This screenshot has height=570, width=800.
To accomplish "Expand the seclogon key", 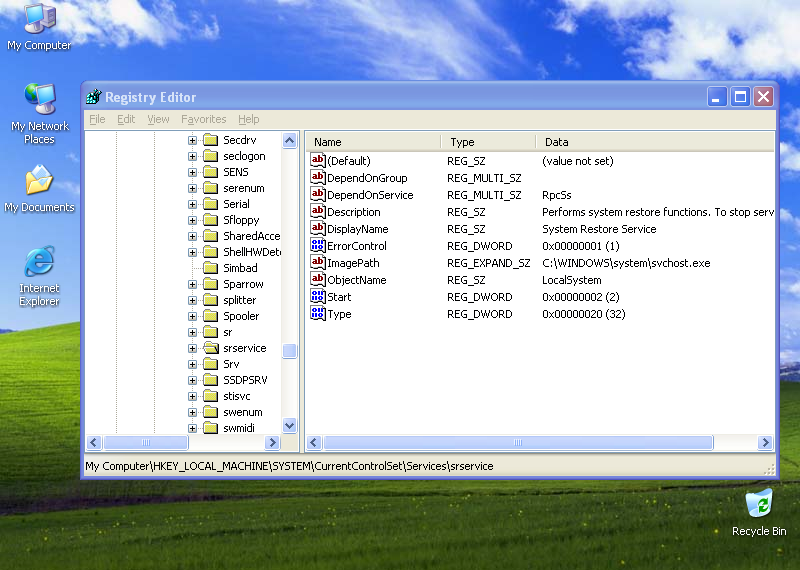I will coord(192,156).
